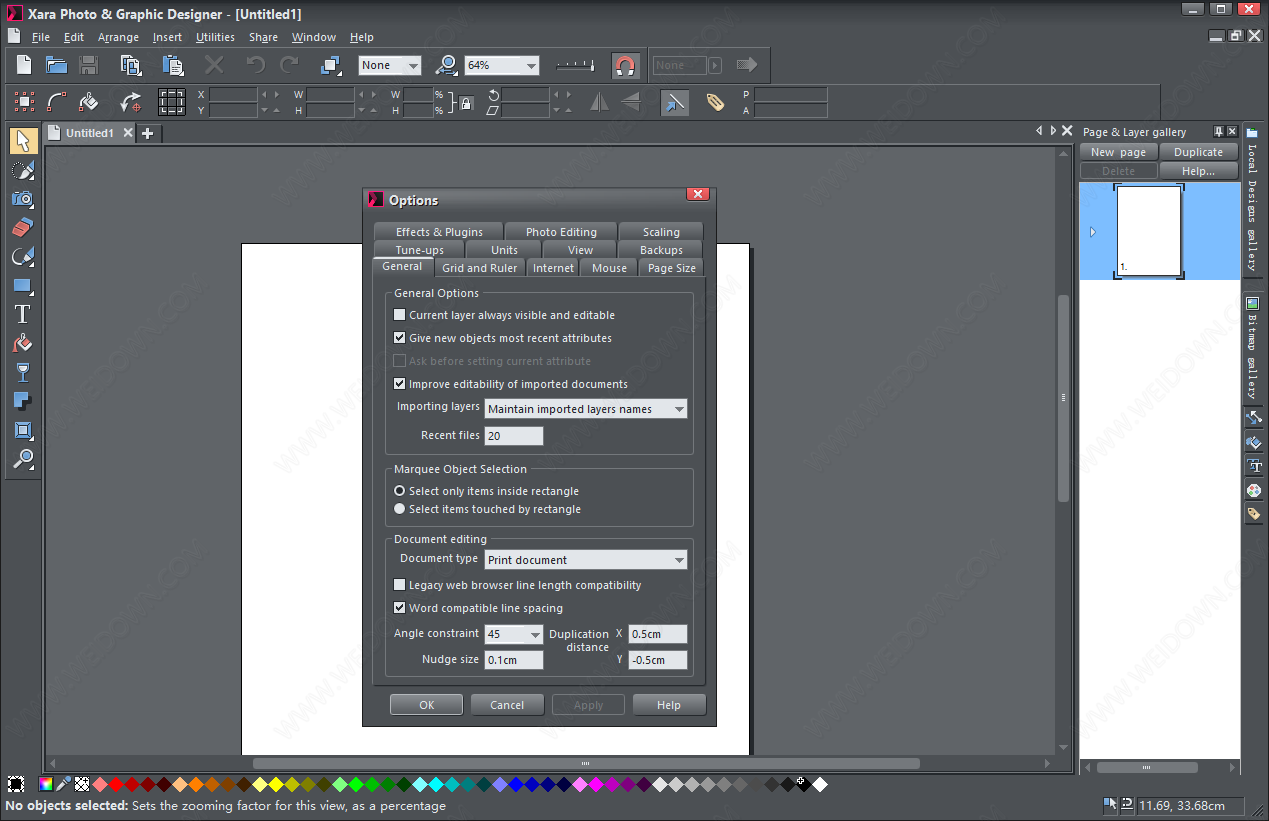This screenshot has height=821, width=1269.
Task: Choose the Photo tool camera icon
Action: [x=23, y=199]
